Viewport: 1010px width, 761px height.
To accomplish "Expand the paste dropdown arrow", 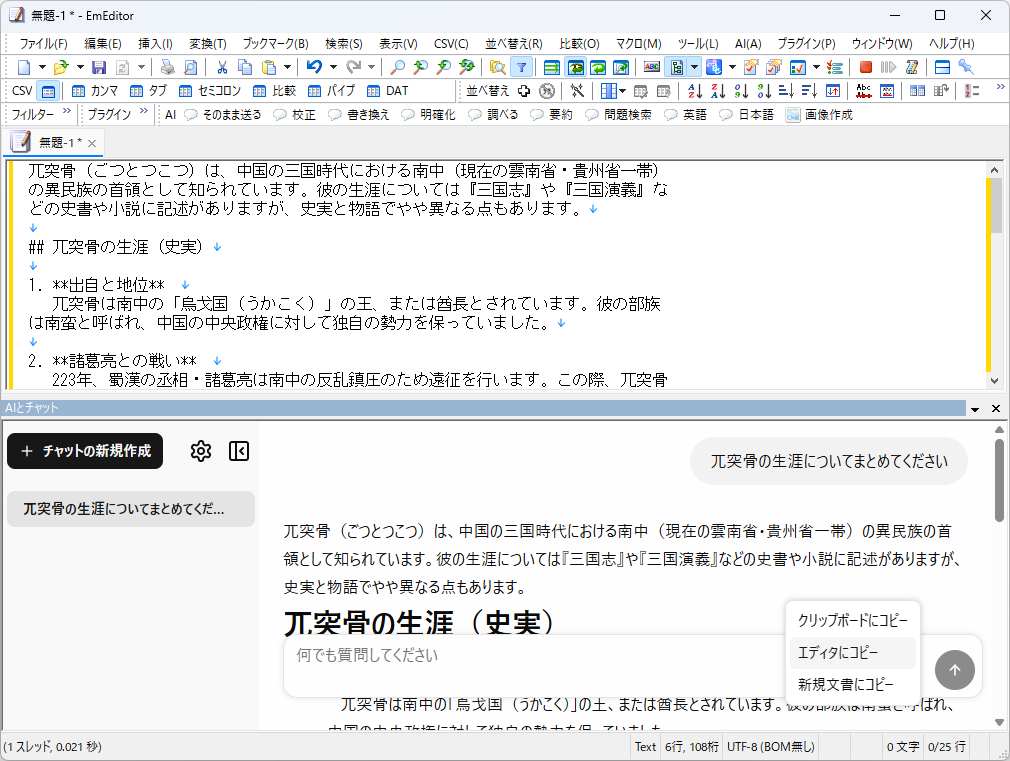I will click(x=287, y=67).
